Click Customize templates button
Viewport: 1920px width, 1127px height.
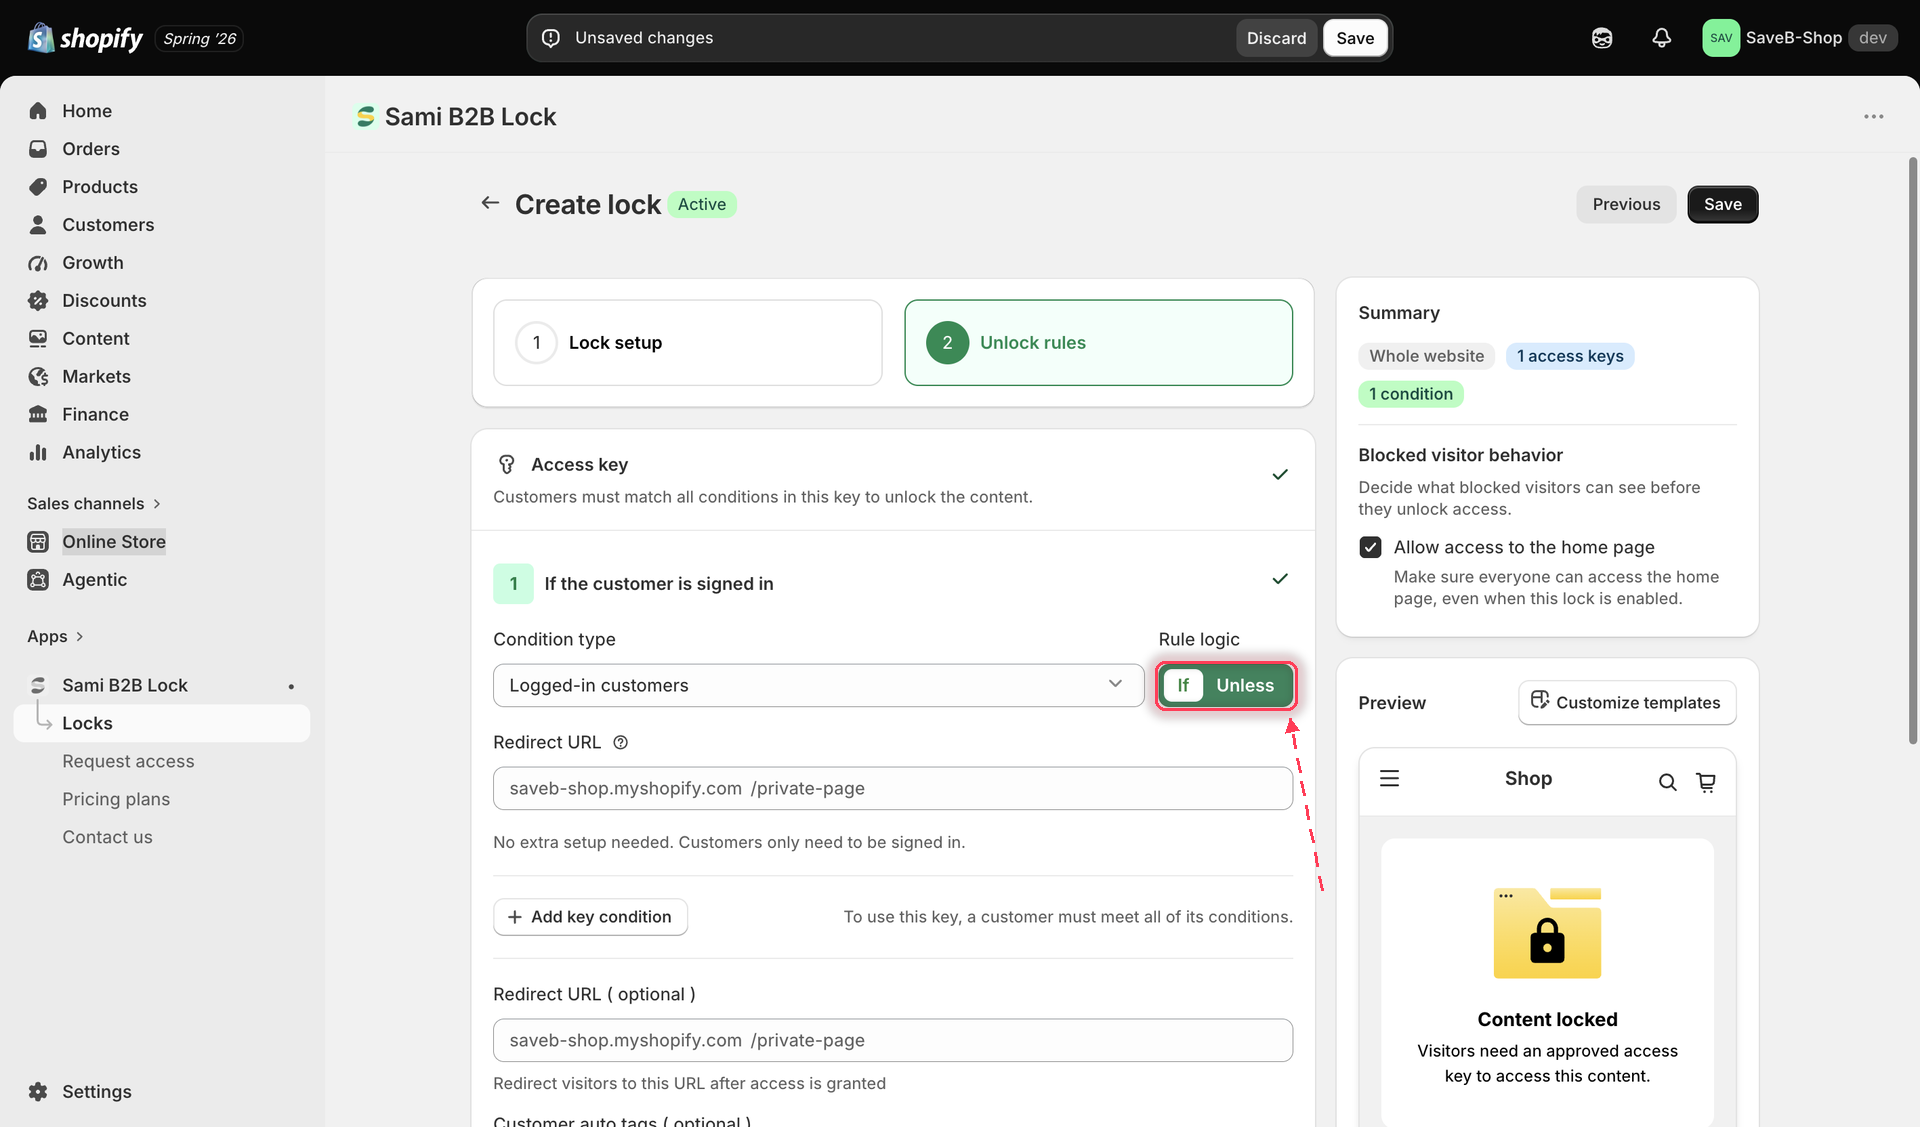1627,703
